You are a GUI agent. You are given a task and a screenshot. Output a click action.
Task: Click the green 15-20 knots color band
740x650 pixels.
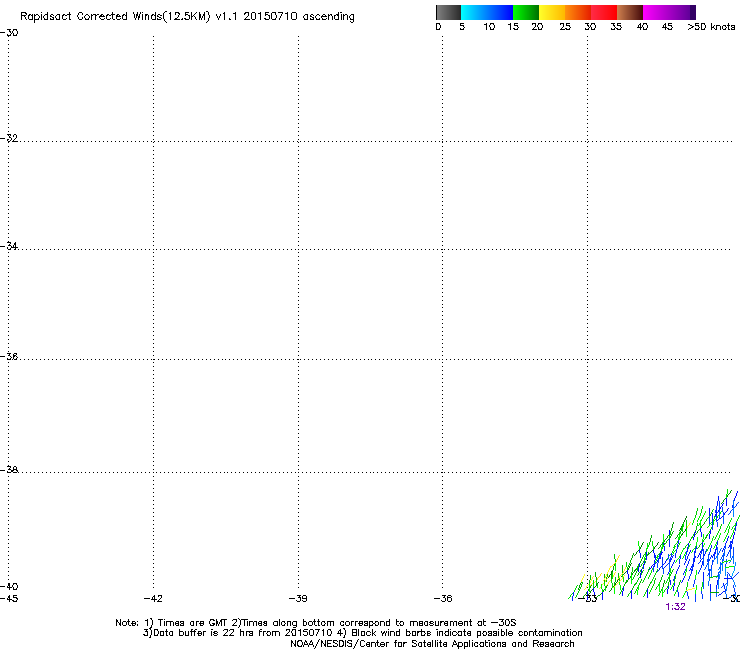click(x=526, y=12)
